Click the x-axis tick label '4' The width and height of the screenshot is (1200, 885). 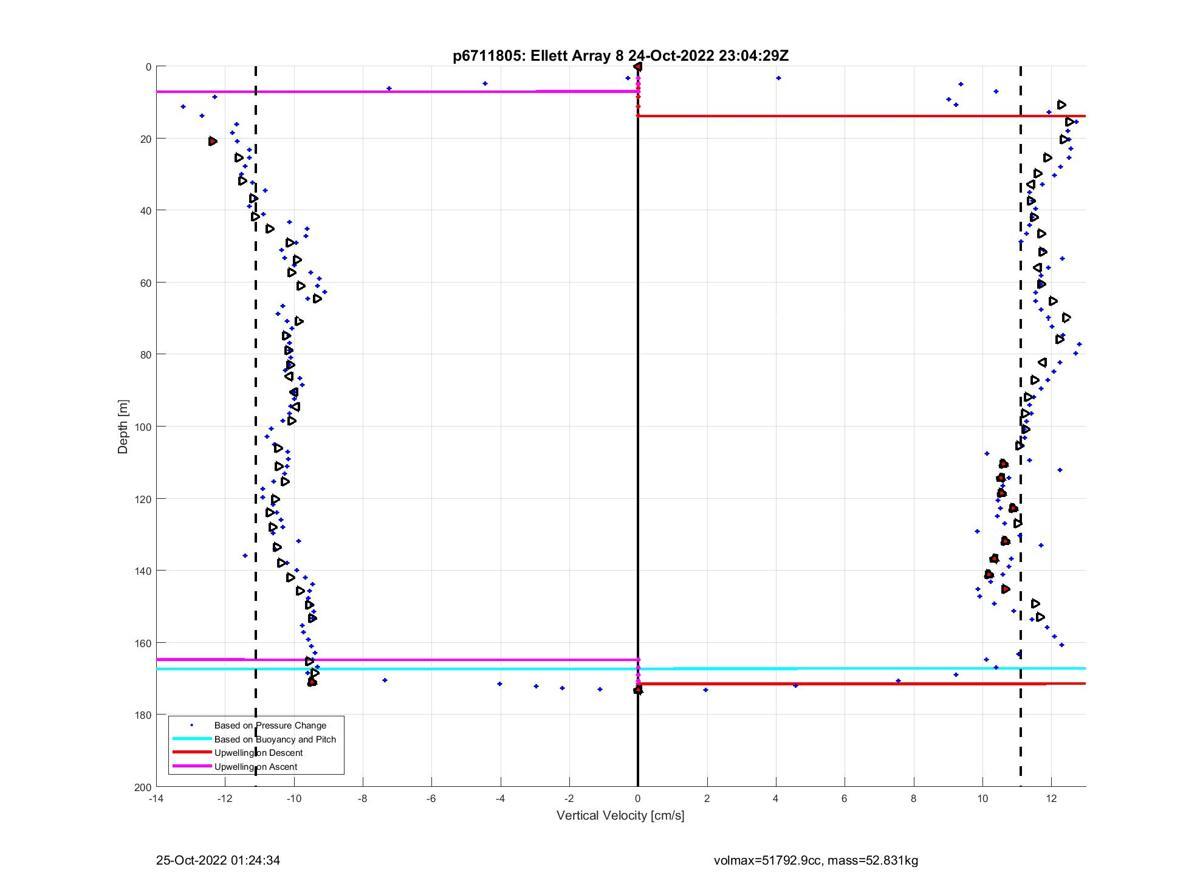776,799
